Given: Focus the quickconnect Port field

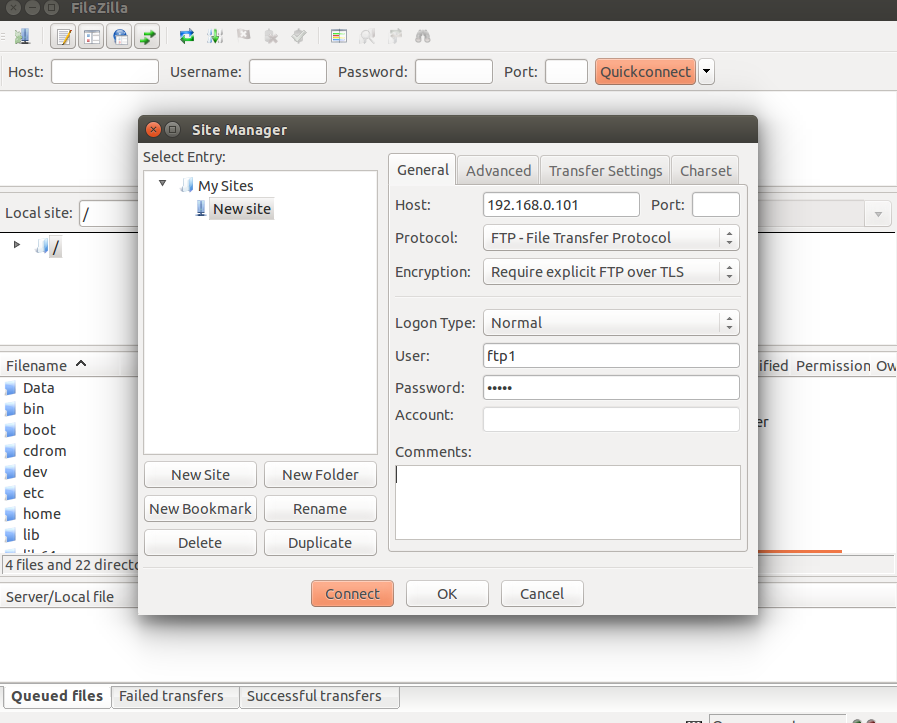Looking at the screenshot, I should [566, 71].
